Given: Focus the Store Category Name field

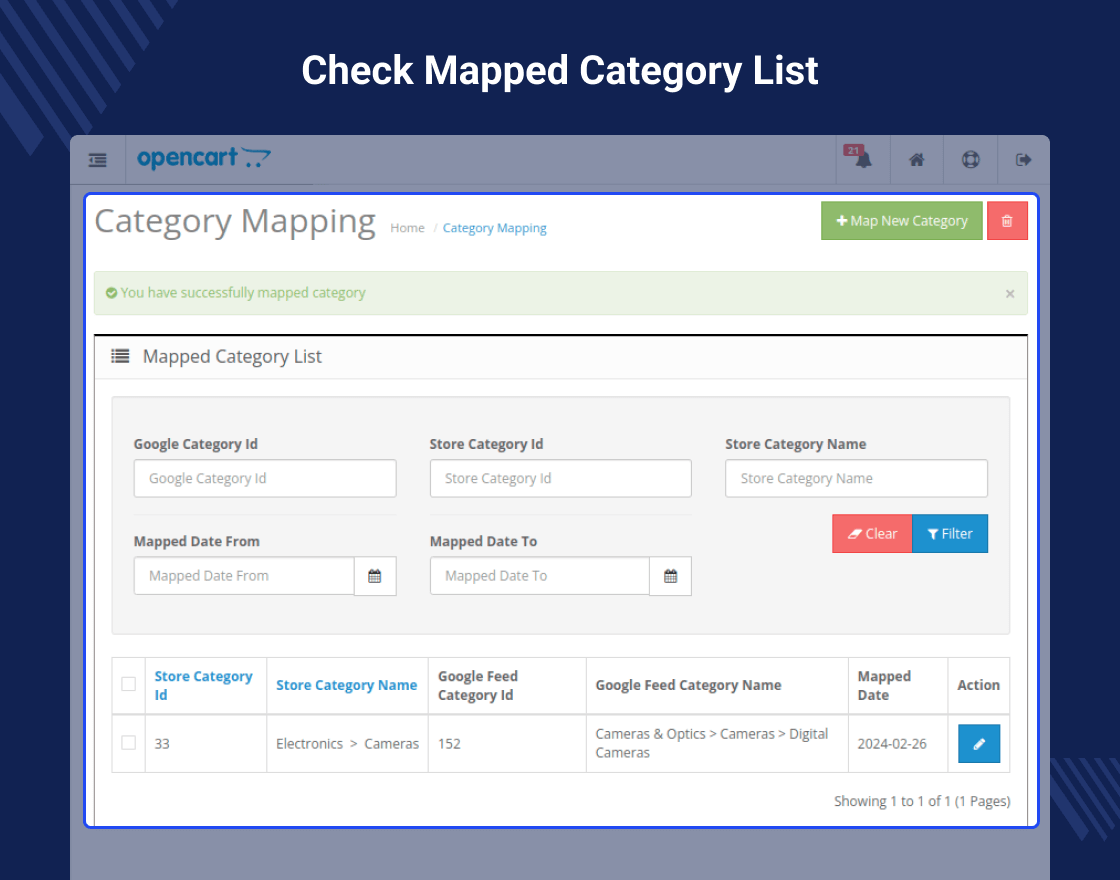Looking at the screenshot, I should 856,479.
